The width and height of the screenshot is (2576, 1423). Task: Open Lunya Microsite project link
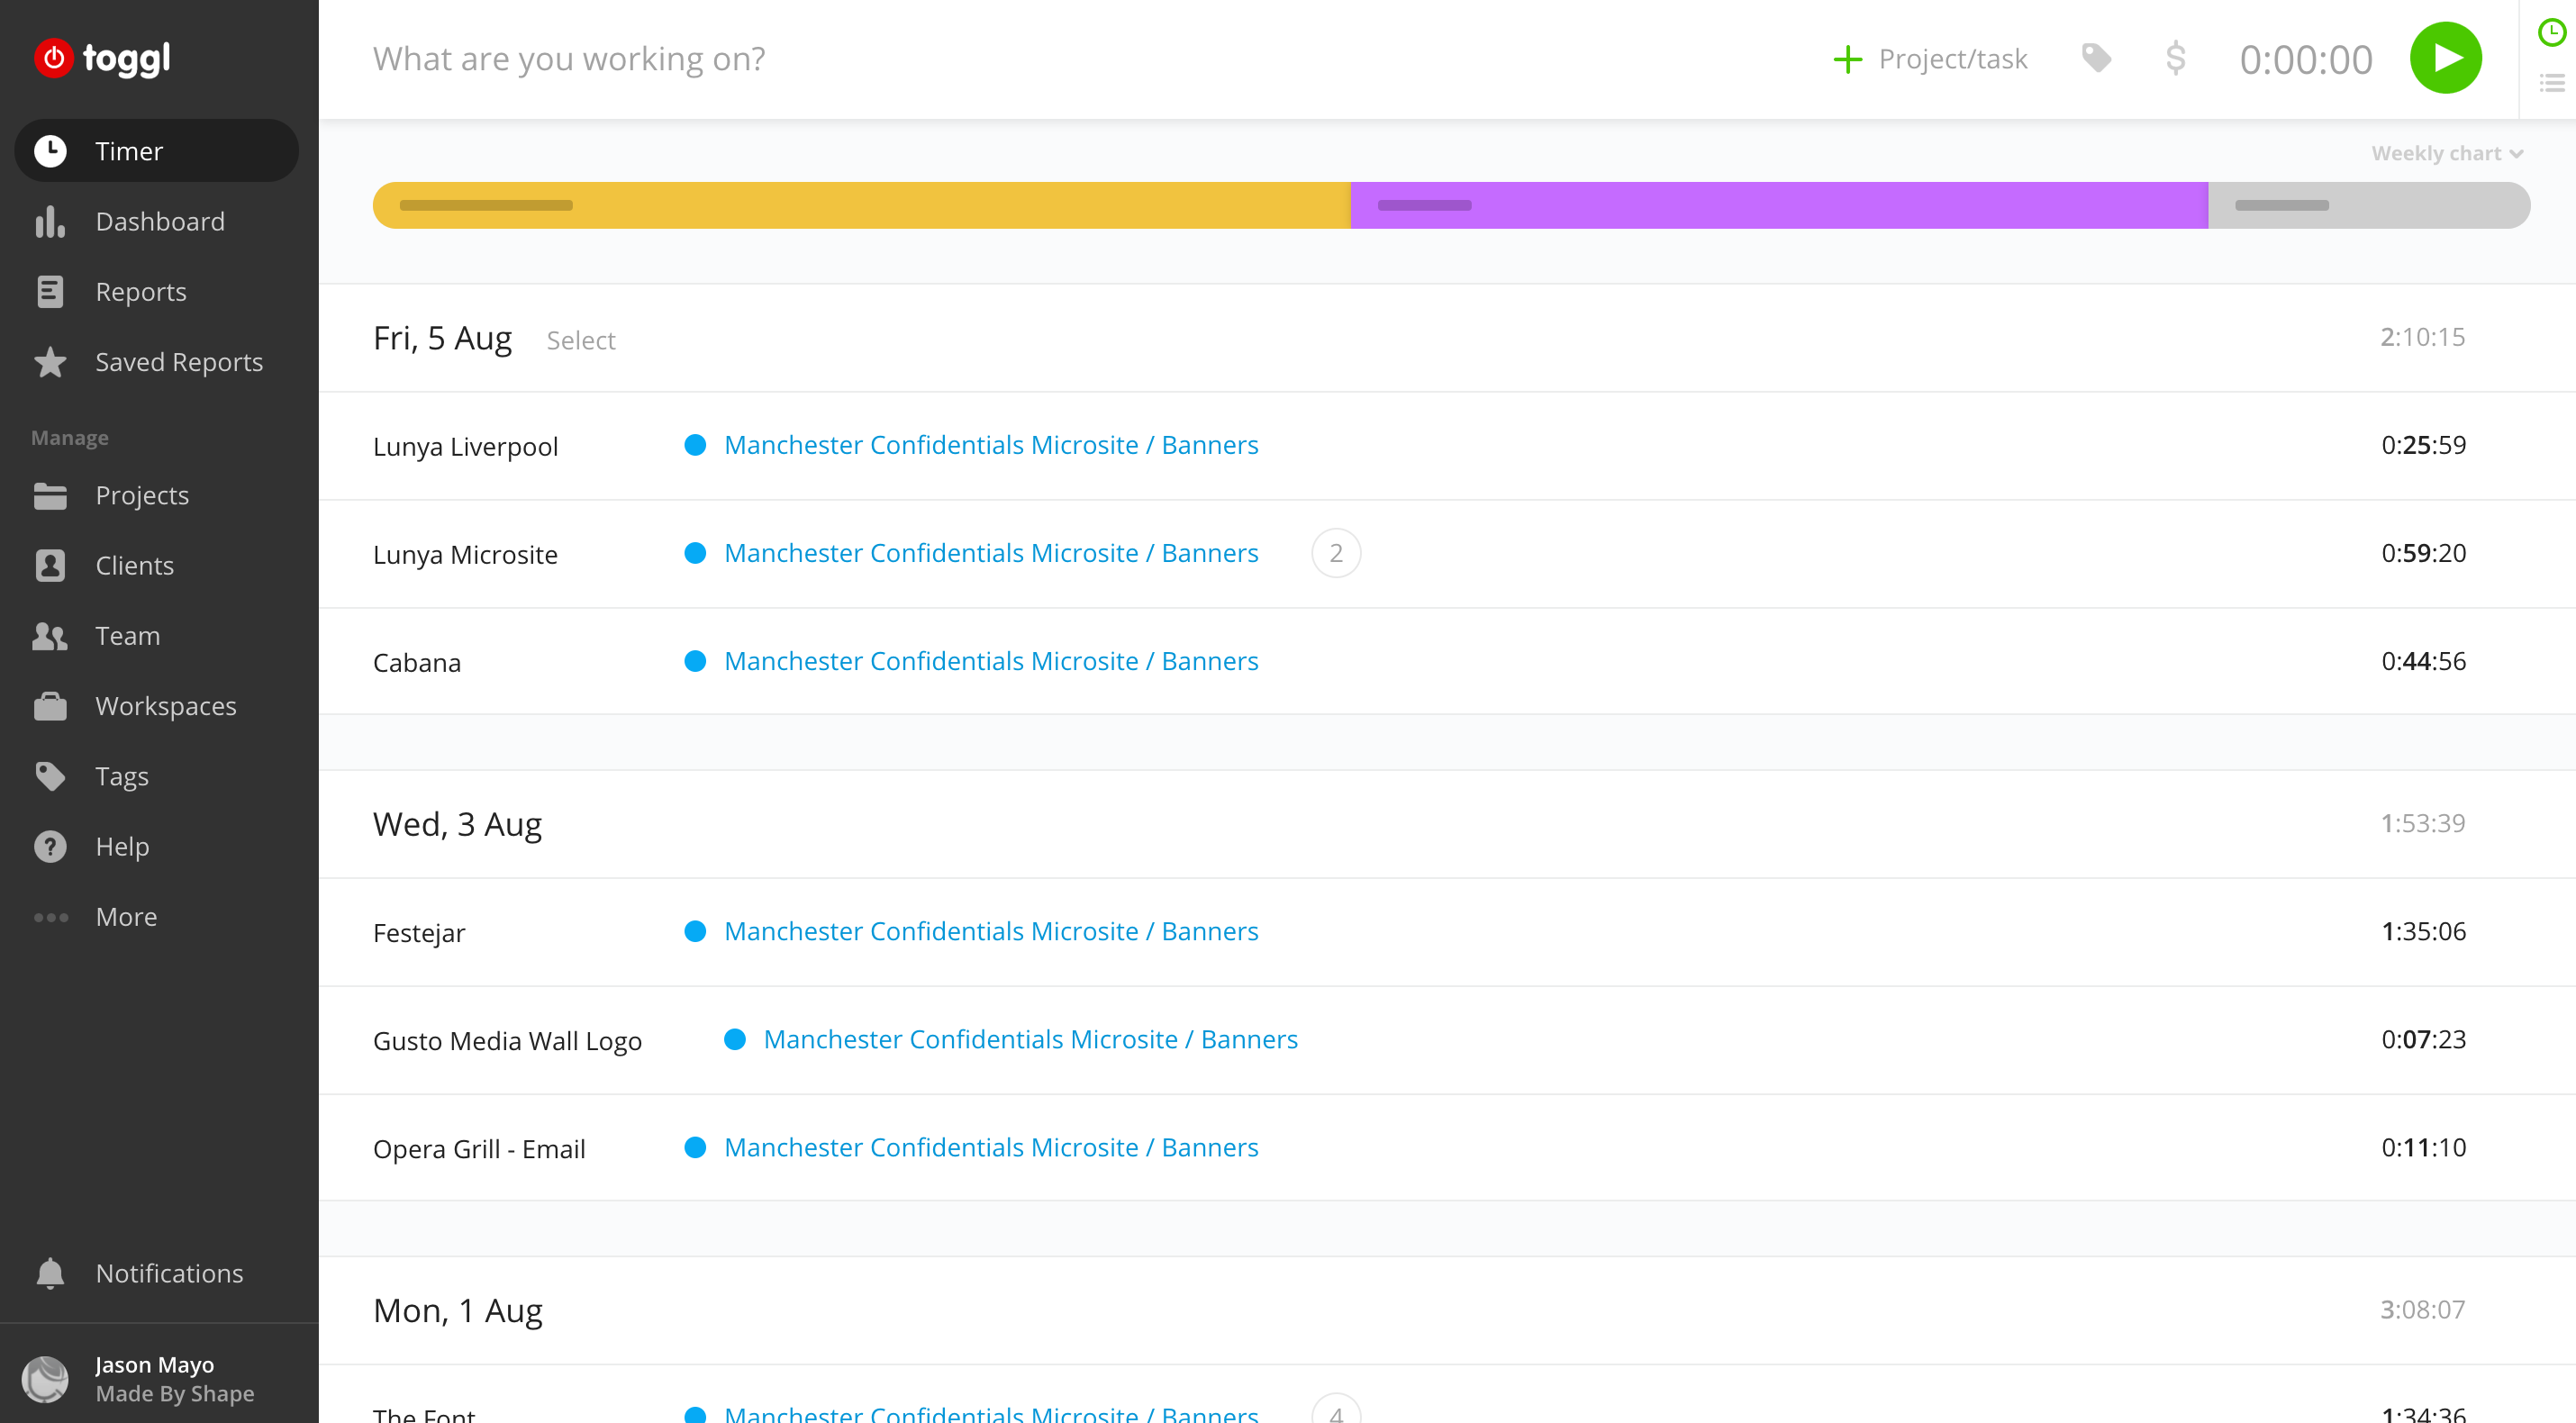point(990,553)
